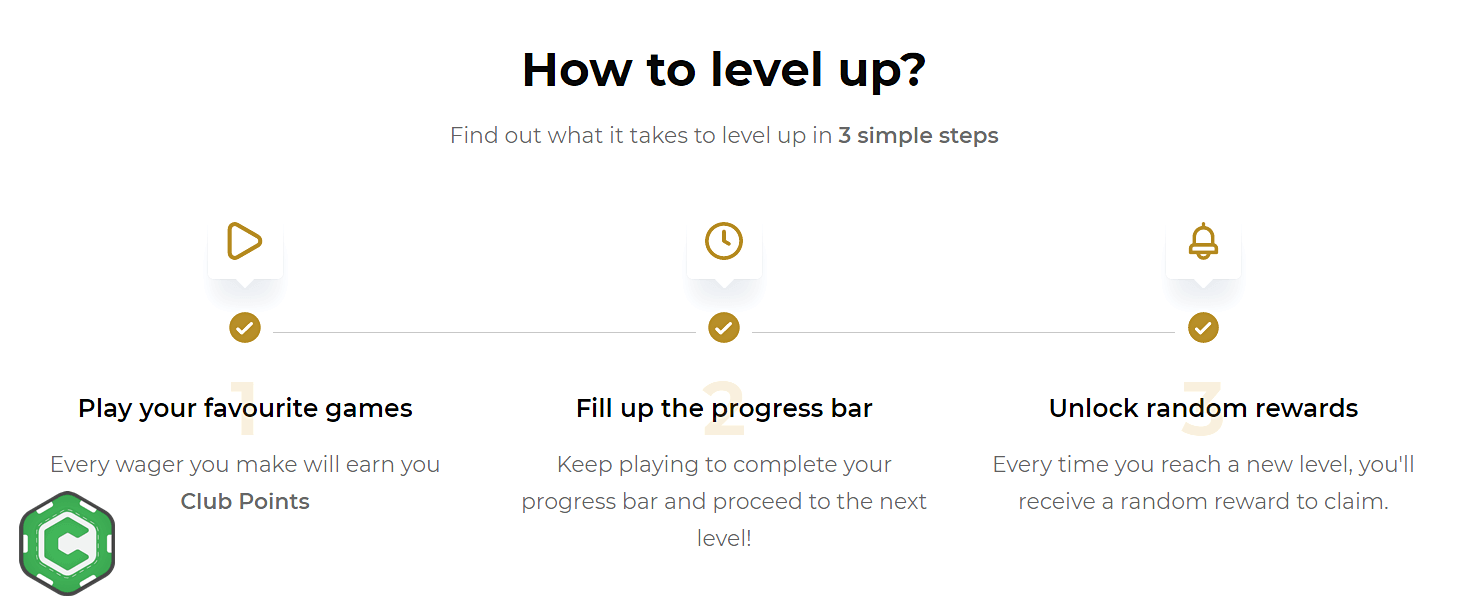
Task: Select the "Fill up the progress bar" title
Action: click(724, 408)
